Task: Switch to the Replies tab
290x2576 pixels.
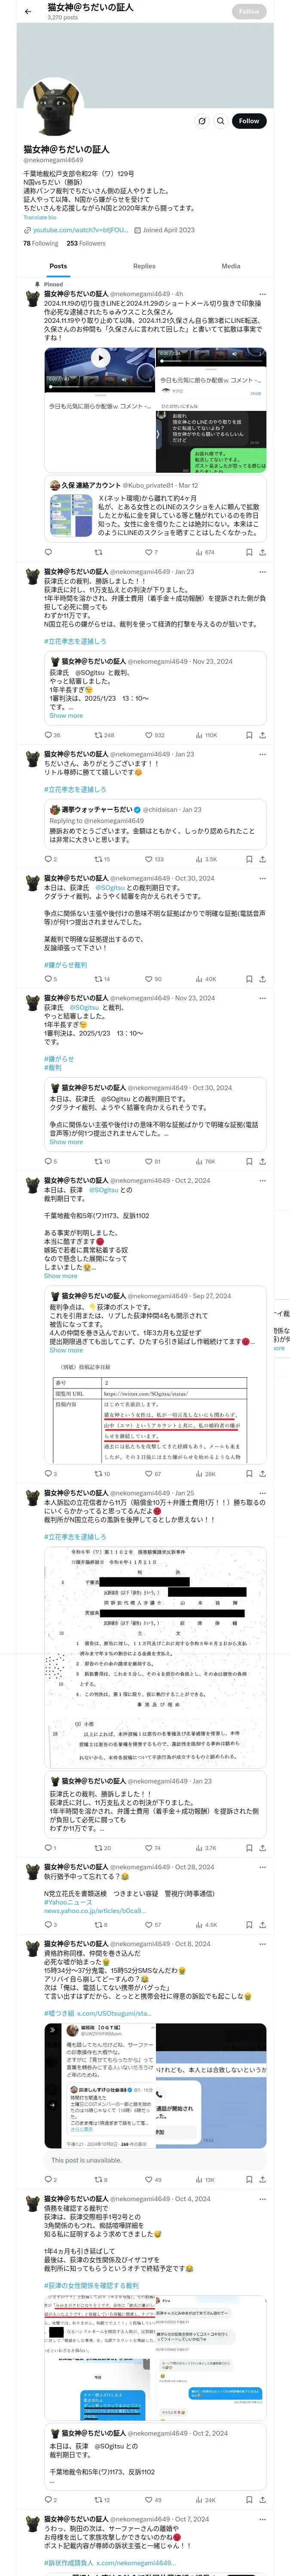Action: pyautogui.click(x=144, y=266)
